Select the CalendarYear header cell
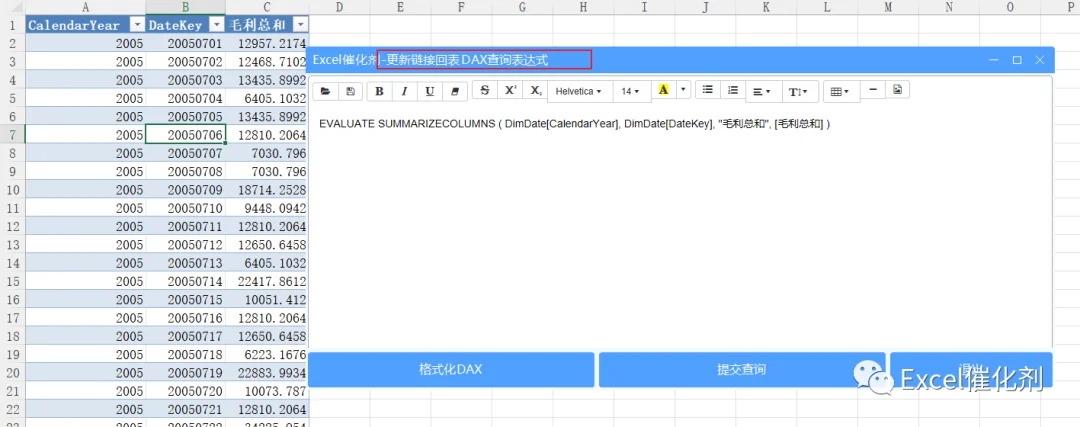 point(85,25)
